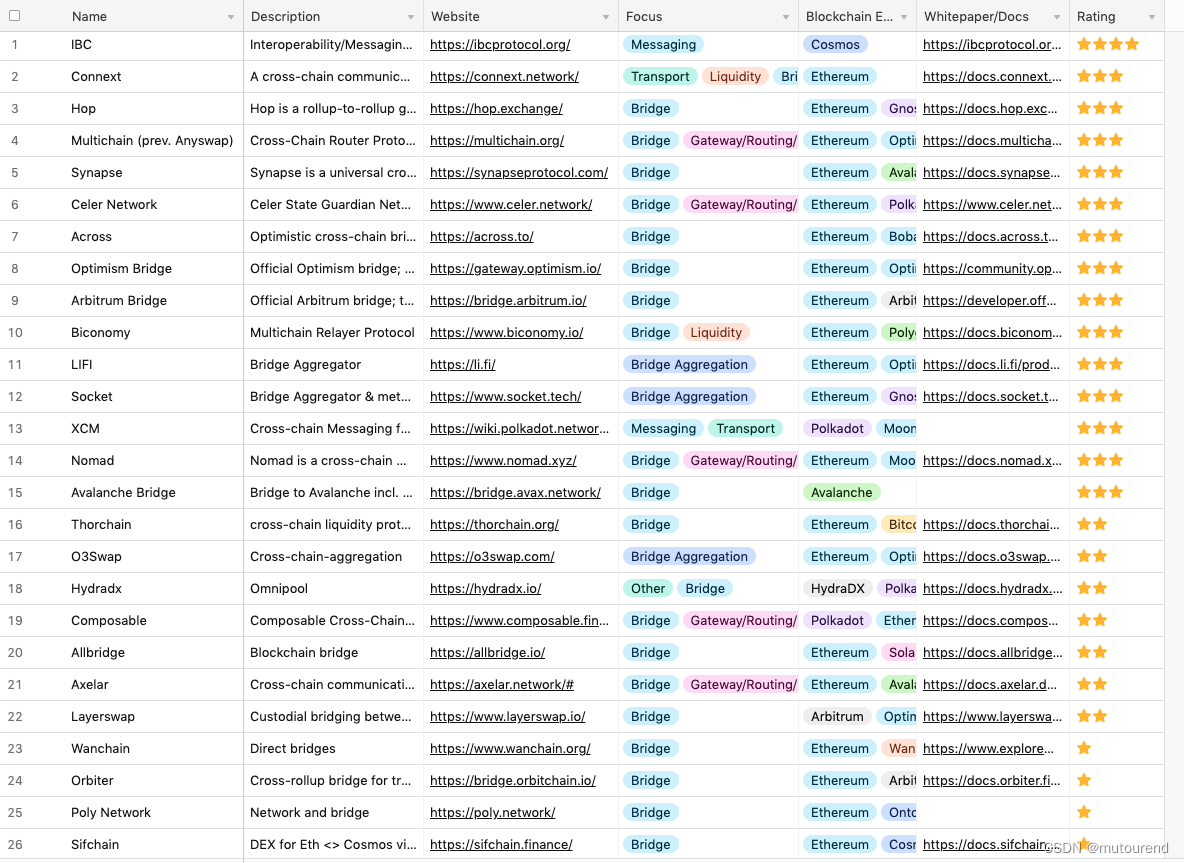Select the HydraDX blockchain tag
This screenshot has height=863, width=1184.
[x=837, y=588]
